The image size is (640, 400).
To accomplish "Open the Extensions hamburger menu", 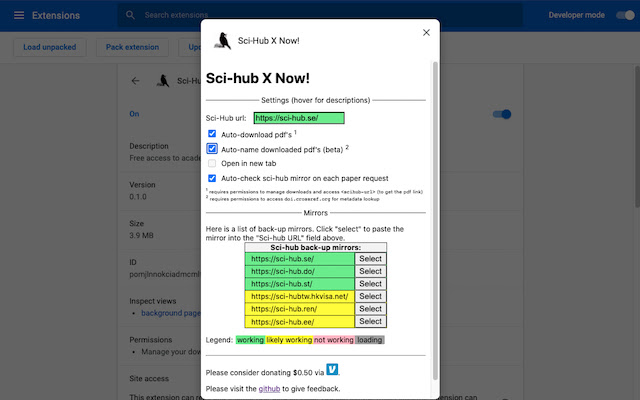I will pos(19,16).
